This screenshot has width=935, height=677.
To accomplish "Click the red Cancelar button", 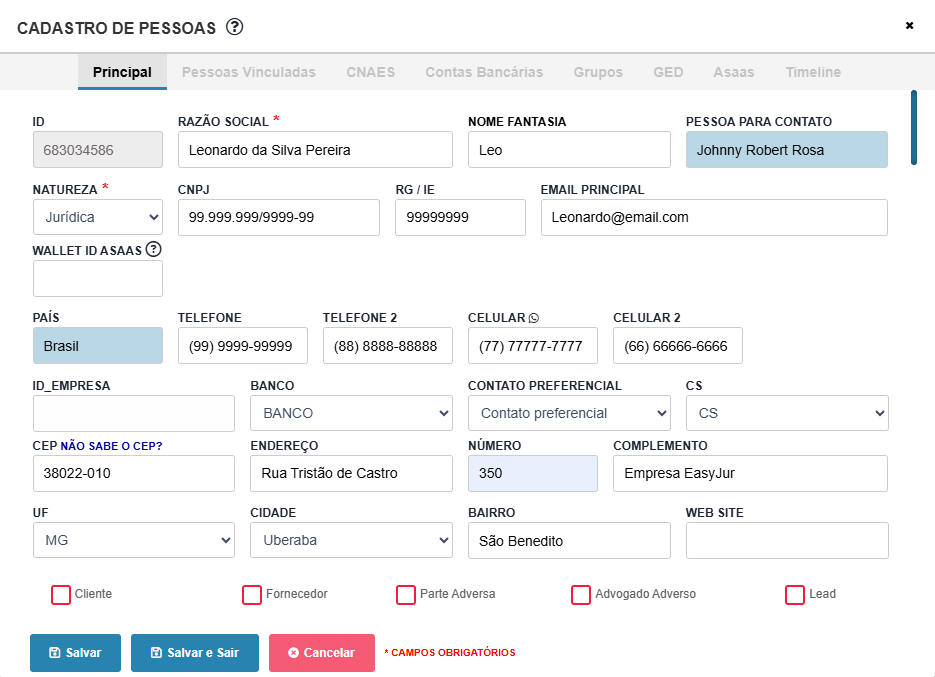I will 321,653.
